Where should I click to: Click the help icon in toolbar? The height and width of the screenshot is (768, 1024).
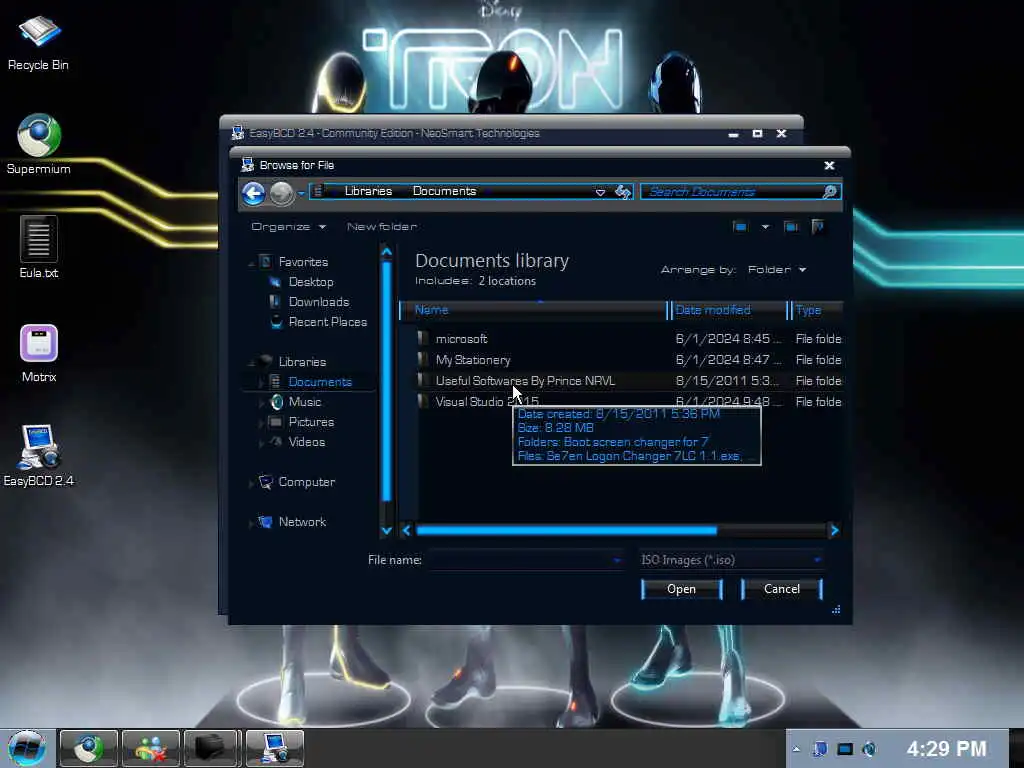[x=817, y=227]
